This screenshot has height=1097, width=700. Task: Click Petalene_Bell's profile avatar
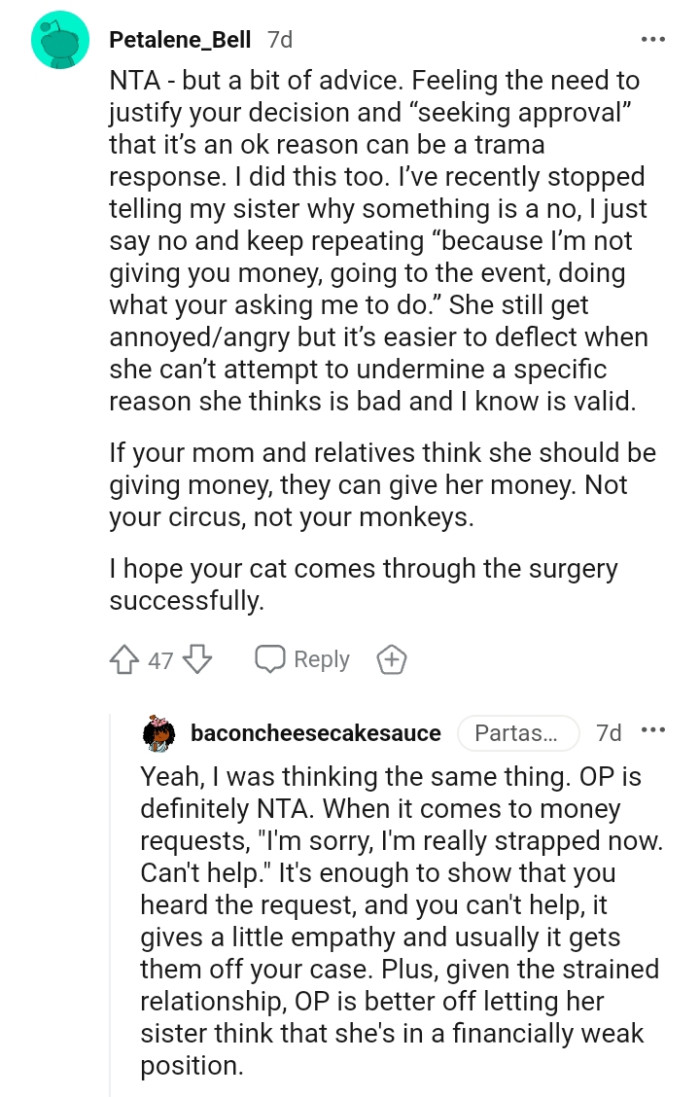[60, 39]
